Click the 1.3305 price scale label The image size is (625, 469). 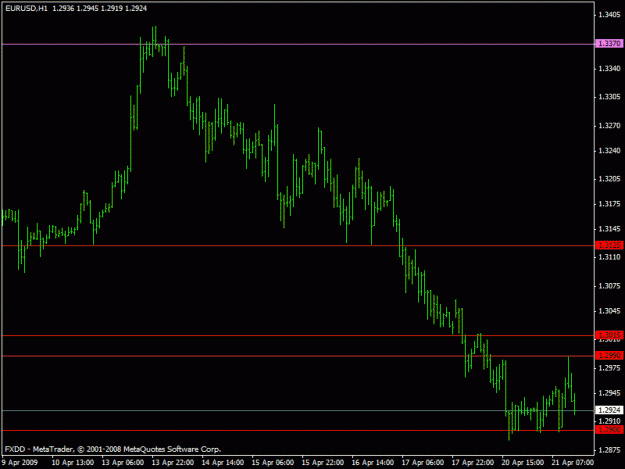(609, 97)
